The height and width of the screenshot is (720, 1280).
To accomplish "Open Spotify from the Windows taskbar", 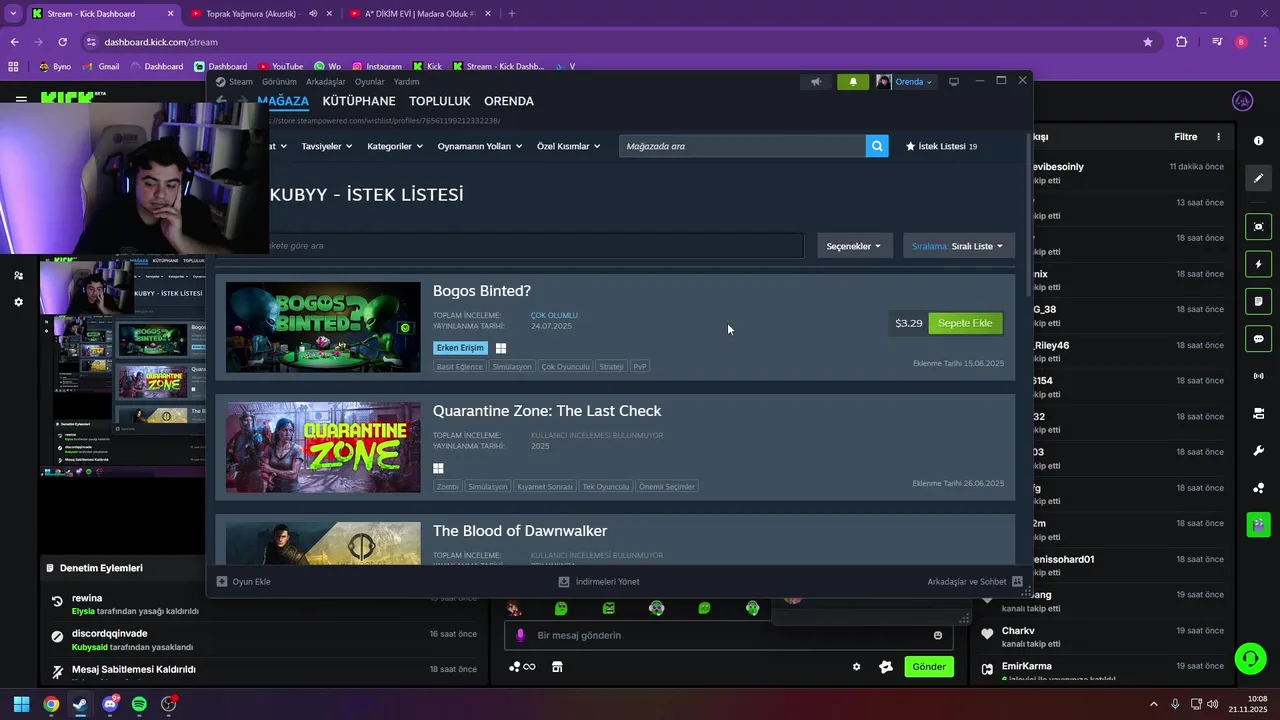I will [139, 704].
